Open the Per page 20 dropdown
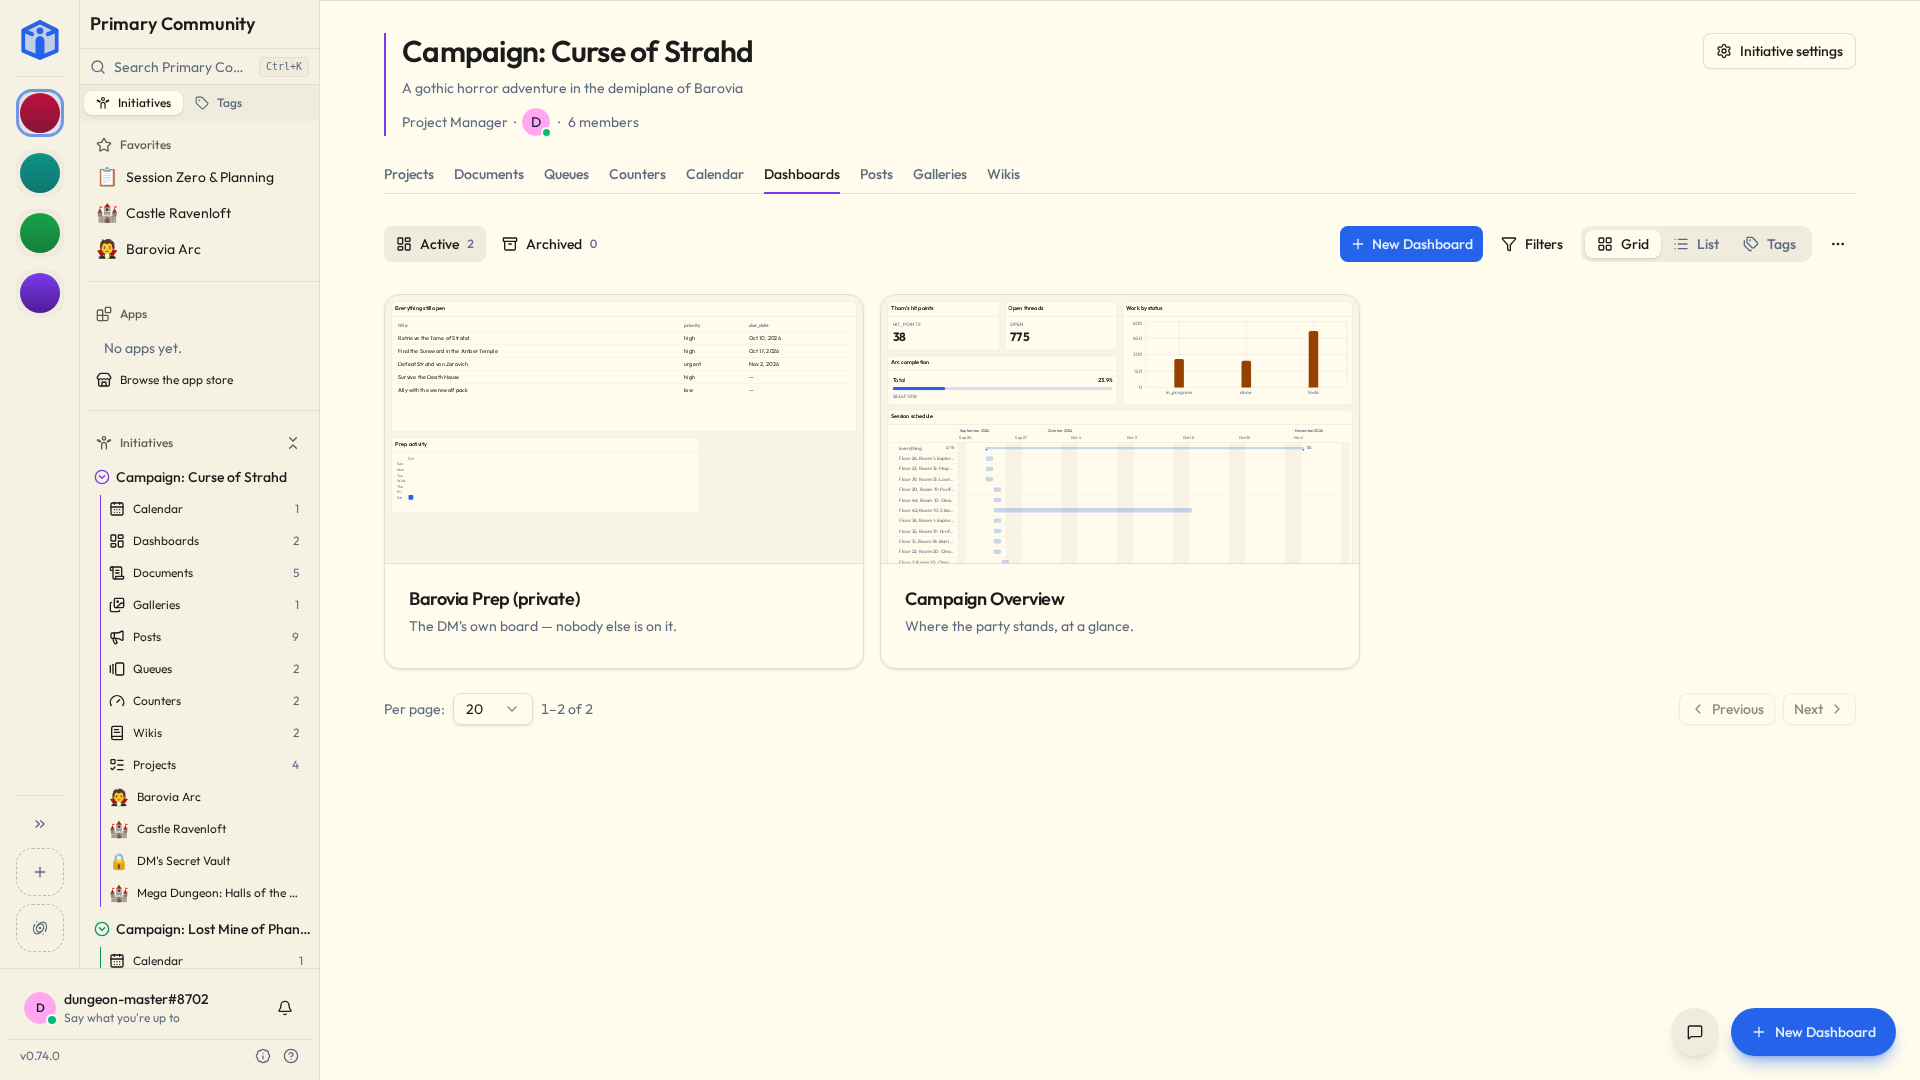The height and width of the screenshot is (1080, 1920). click(493, 709)
